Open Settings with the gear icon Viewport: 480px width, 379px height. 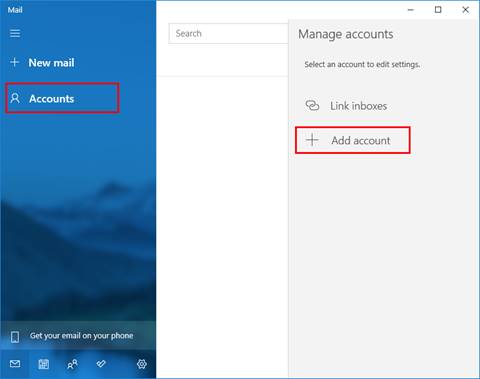(142, 364)
